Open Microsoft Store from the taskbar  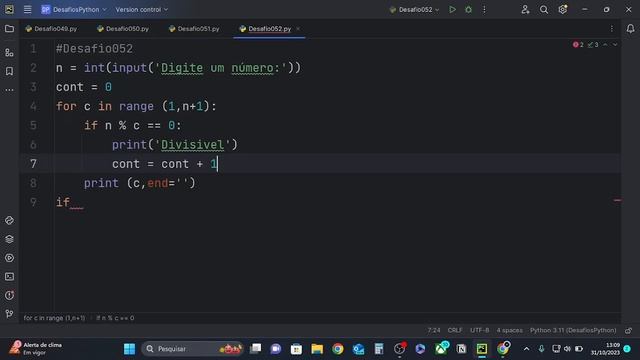tap(296, 349)
